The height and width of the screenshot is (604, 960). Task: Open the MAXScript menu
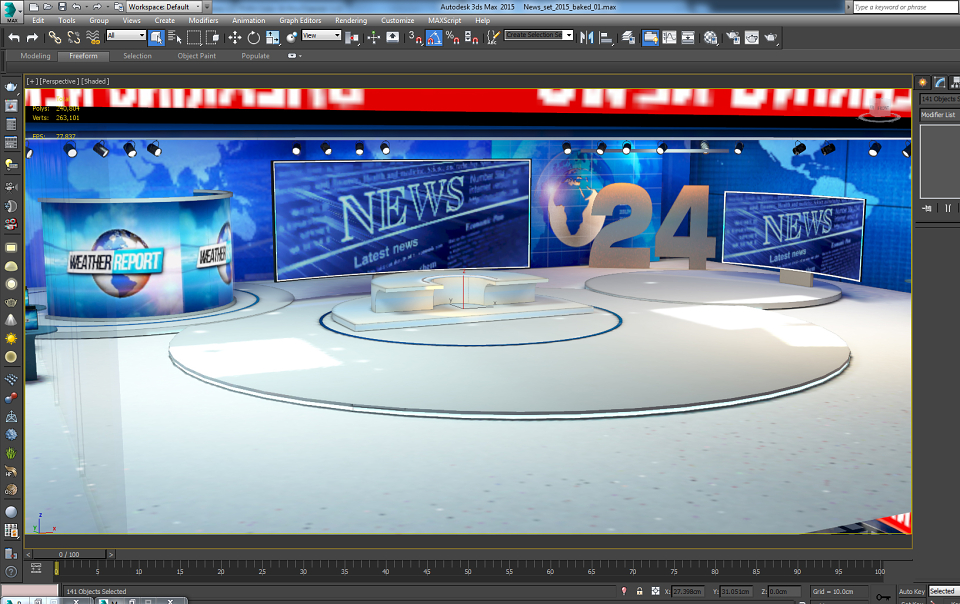[444, 20]
